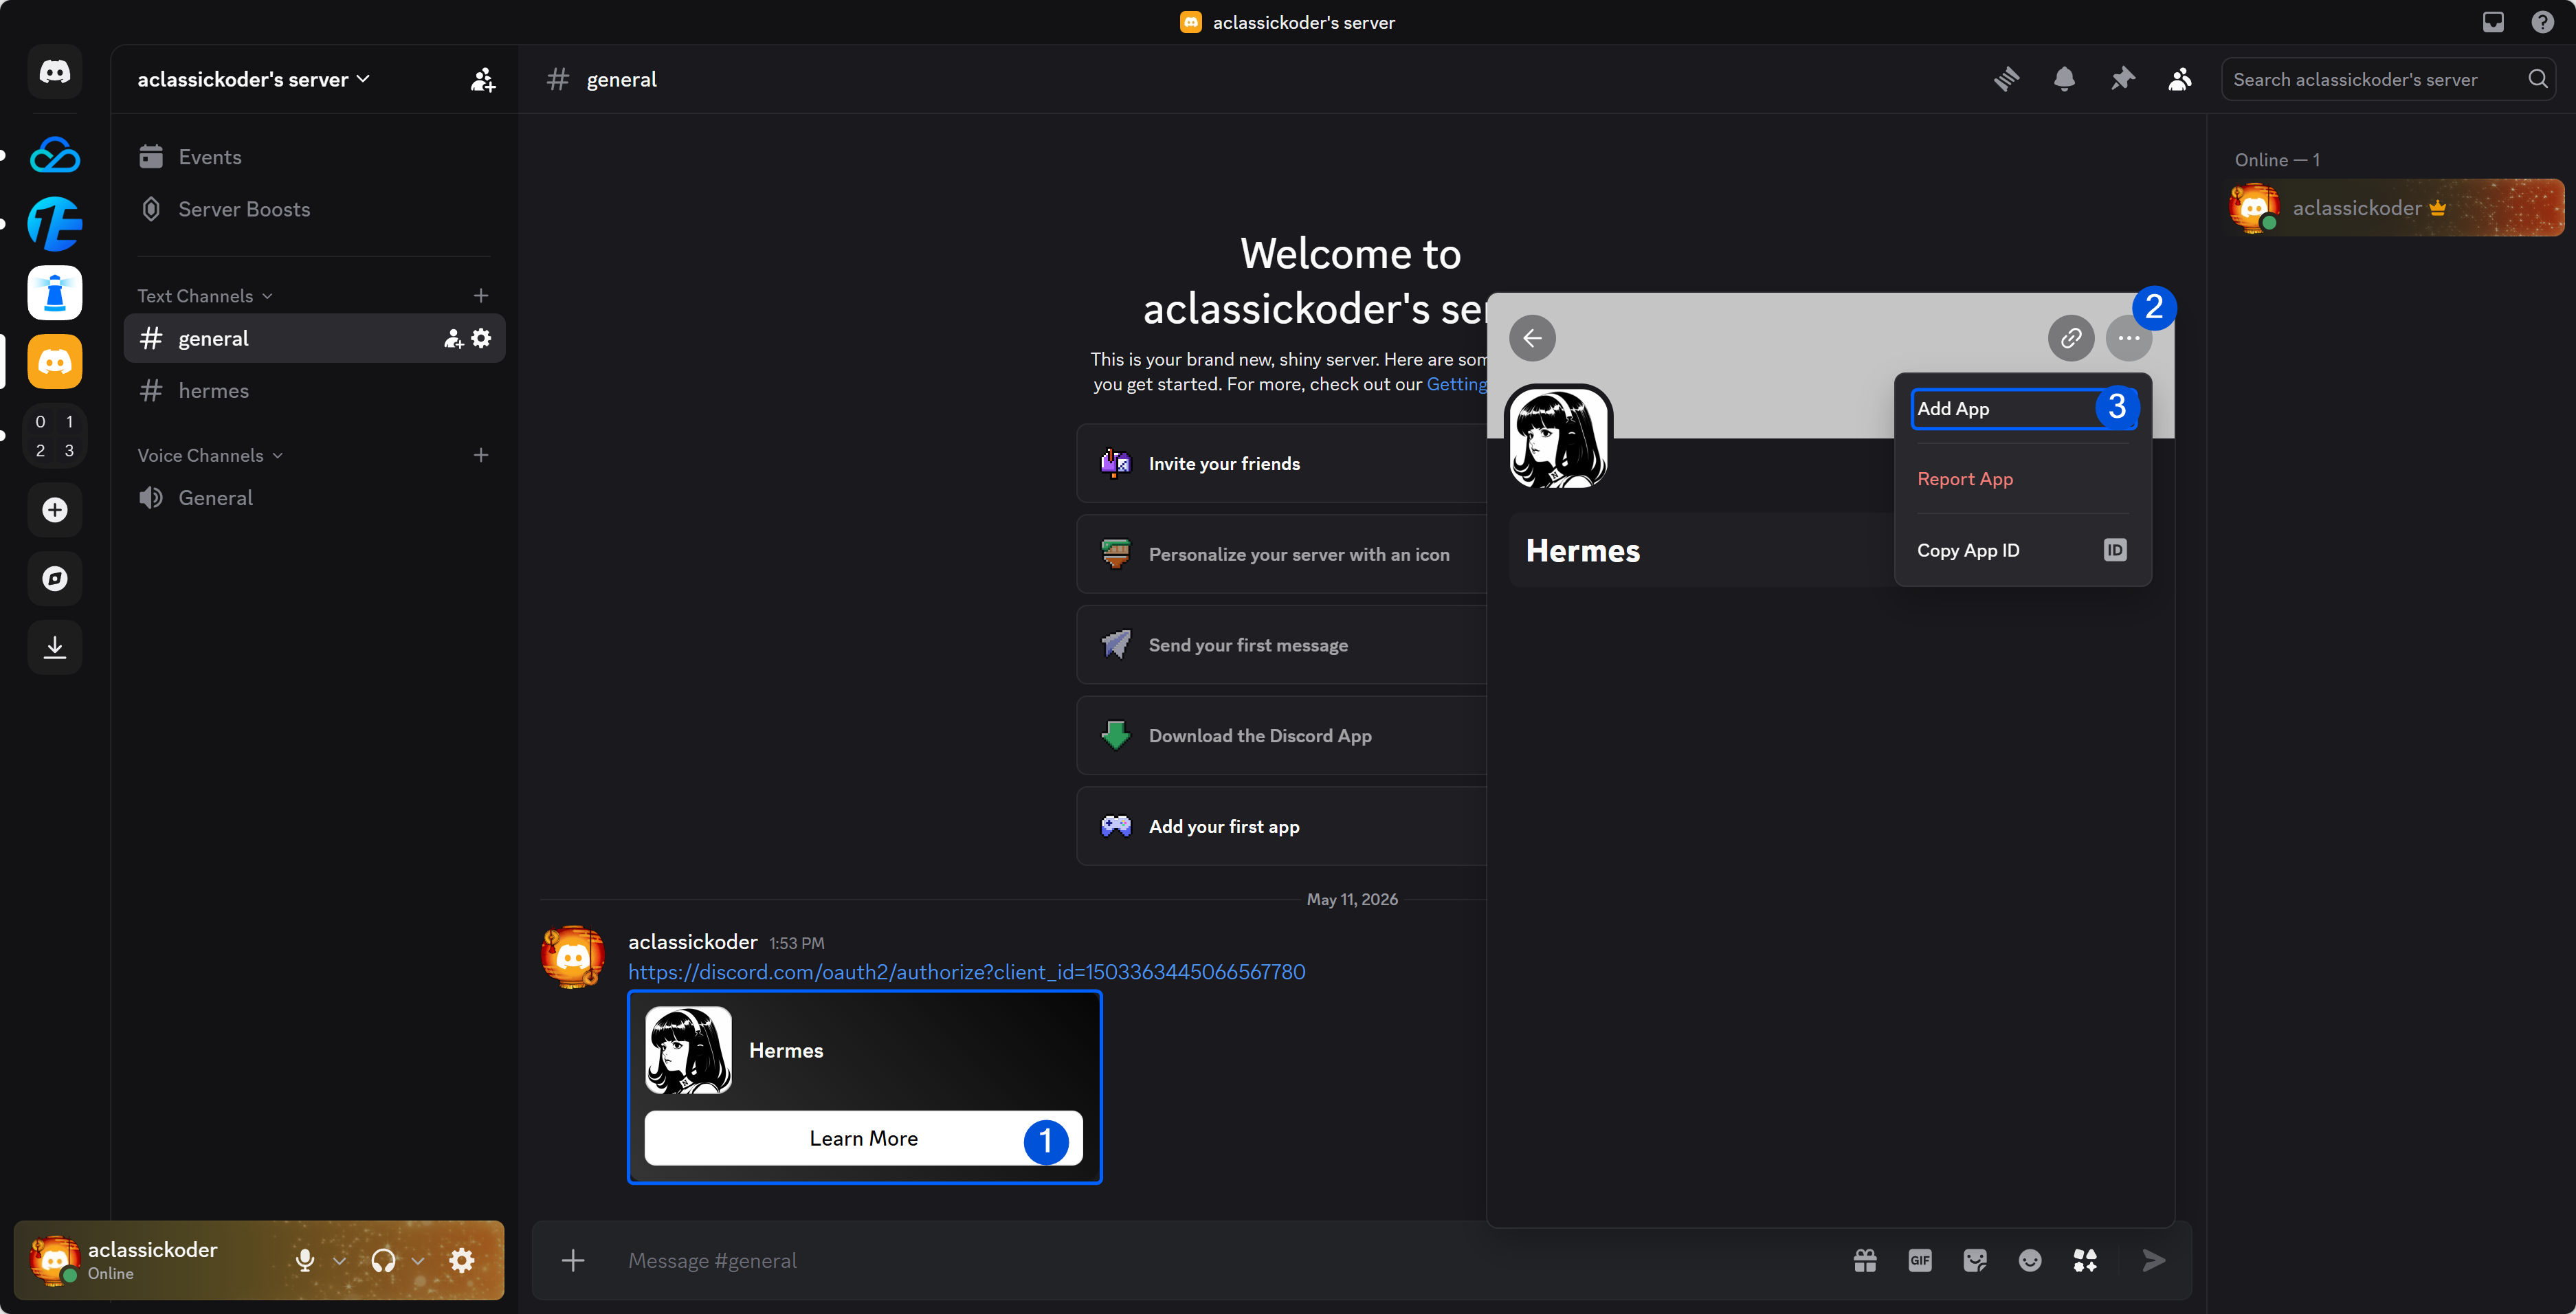Image resolution: width=2576 pixels, height=1314 pixels.
Task: Select Add App menu item
Action: tap(2023, 409)
